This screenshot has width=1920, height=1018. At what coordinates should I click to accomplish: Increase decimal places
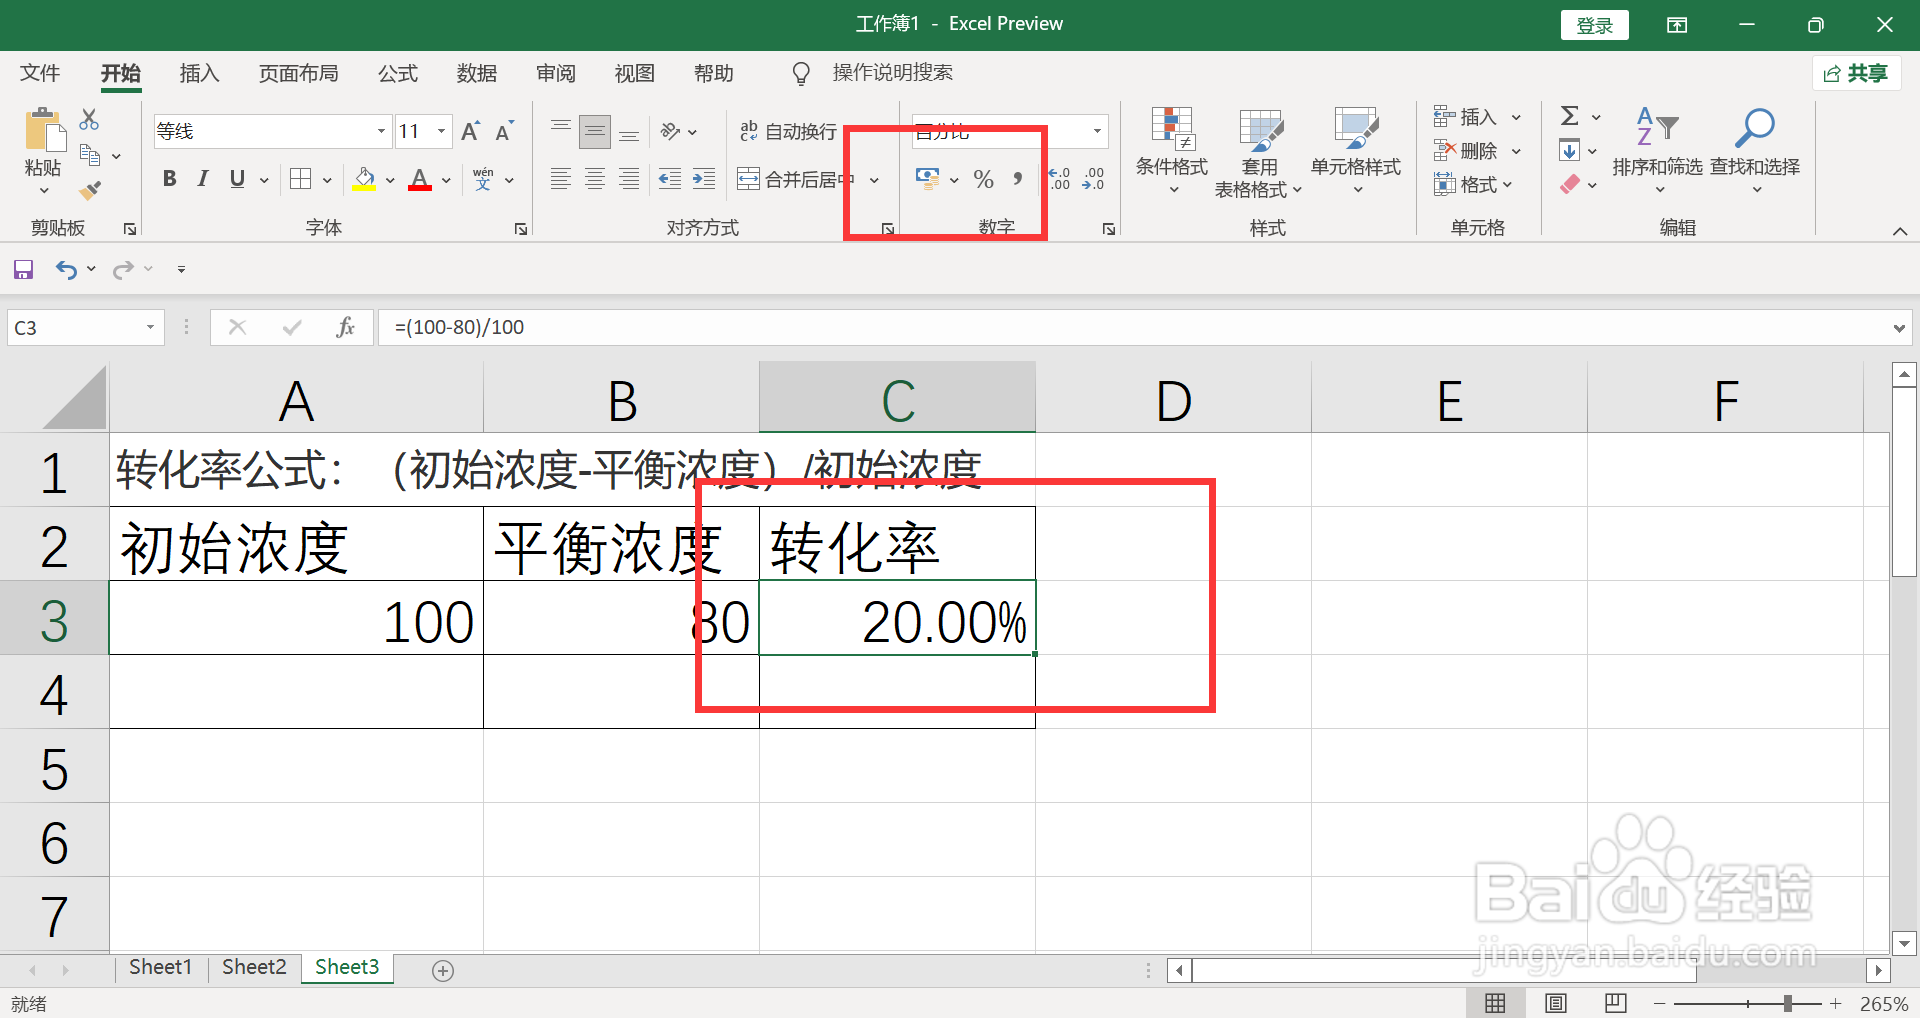[x=1059, y=179]
